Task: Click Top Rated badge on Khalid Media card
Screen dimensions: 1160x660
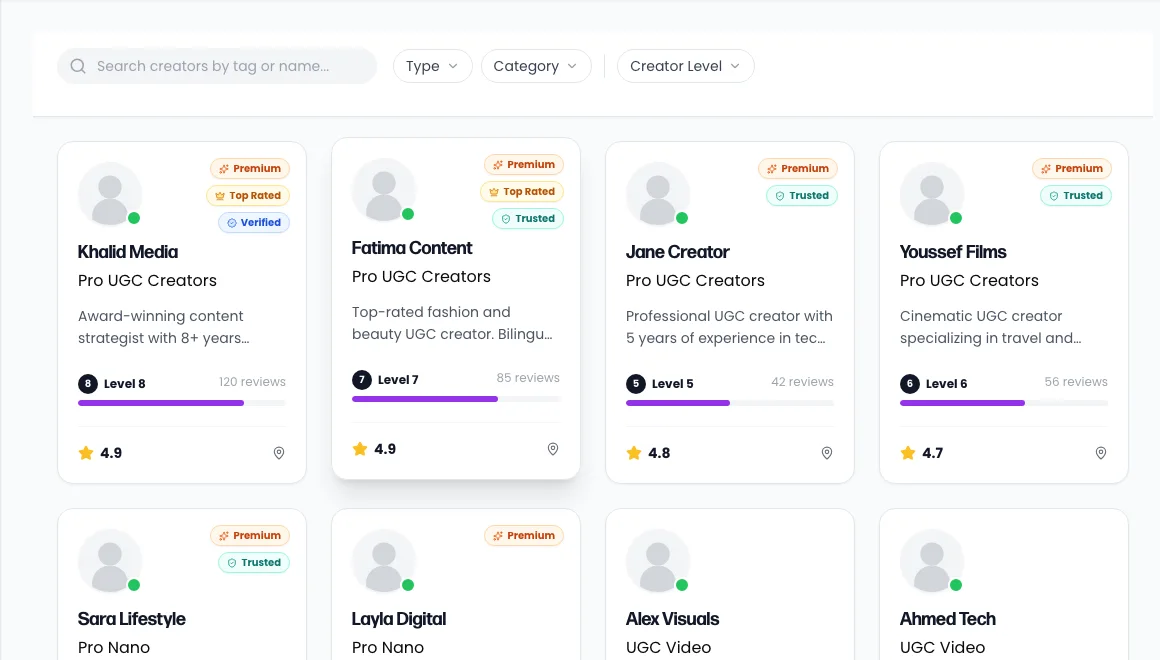Action: click(248, 195)
